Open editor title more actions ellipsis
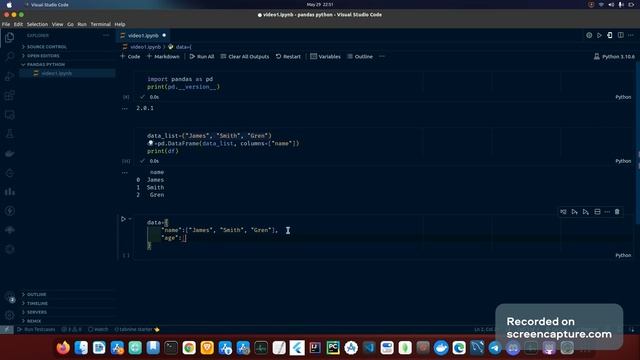640x360 pixels. pyautogui.click(x=631, y=36)
